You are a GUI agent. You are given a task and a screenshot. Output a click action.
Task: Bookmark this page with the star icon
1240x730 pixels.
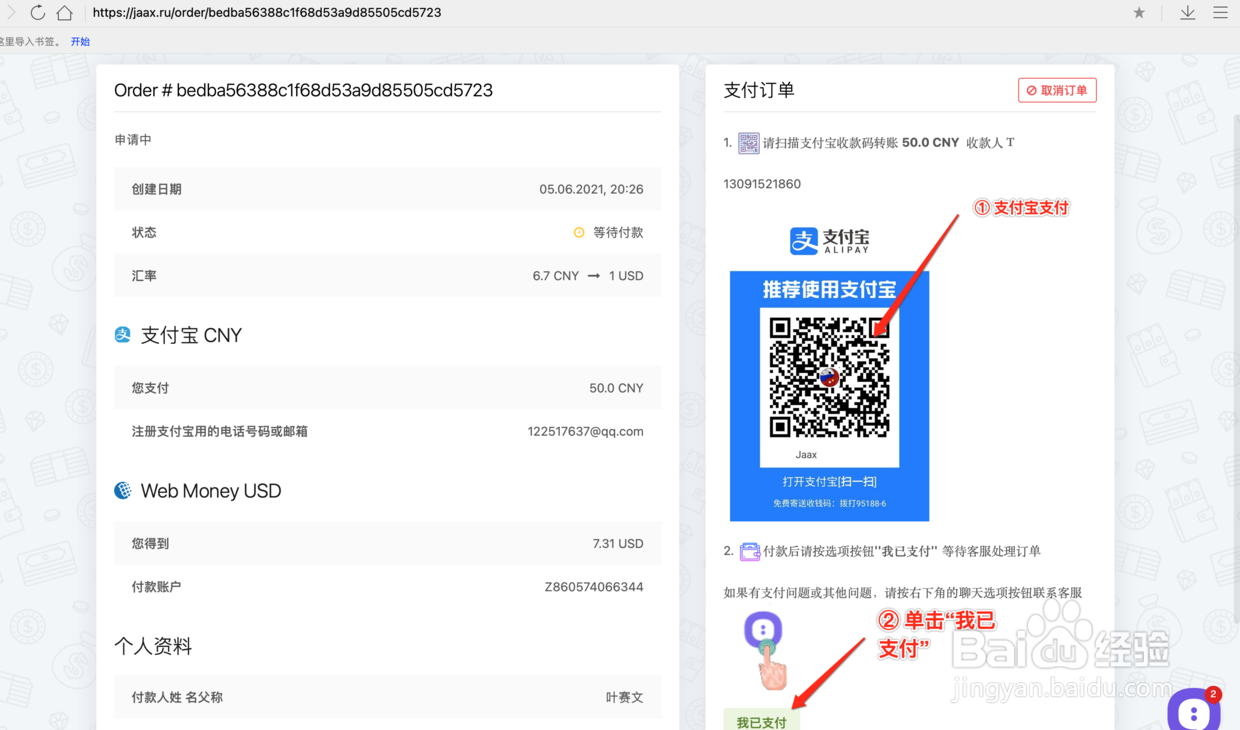1139,13
